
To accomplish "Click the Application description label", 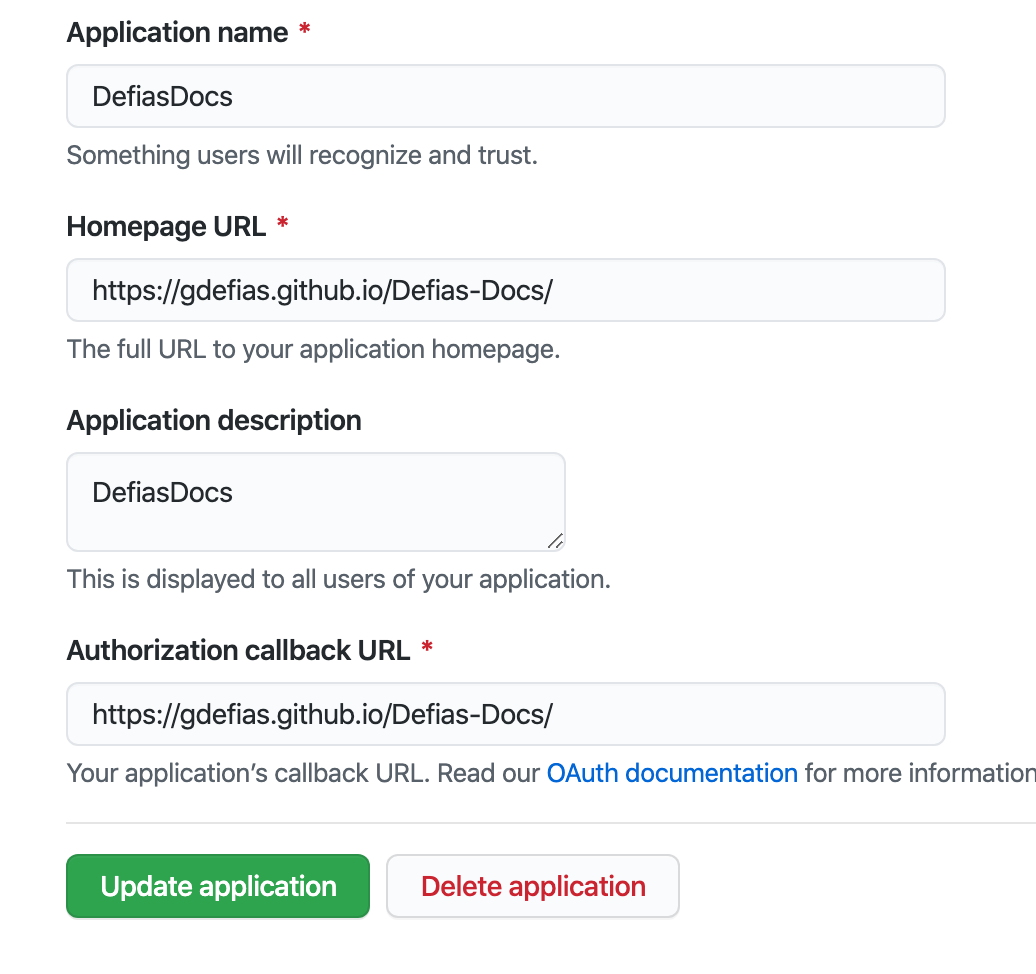I will (x=213, y=420).
